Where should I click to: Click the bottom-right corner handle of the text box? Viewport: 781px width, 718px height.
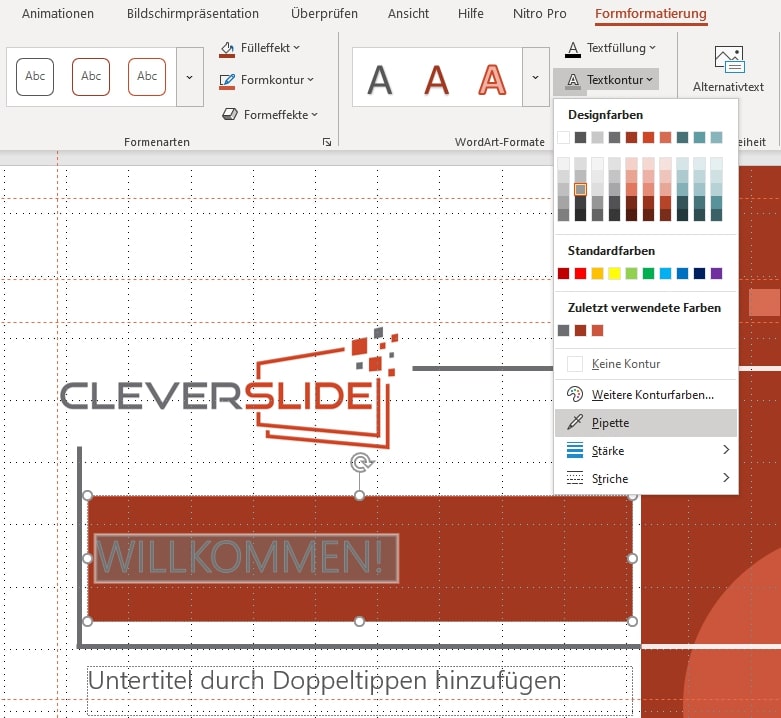click(632, 621)
